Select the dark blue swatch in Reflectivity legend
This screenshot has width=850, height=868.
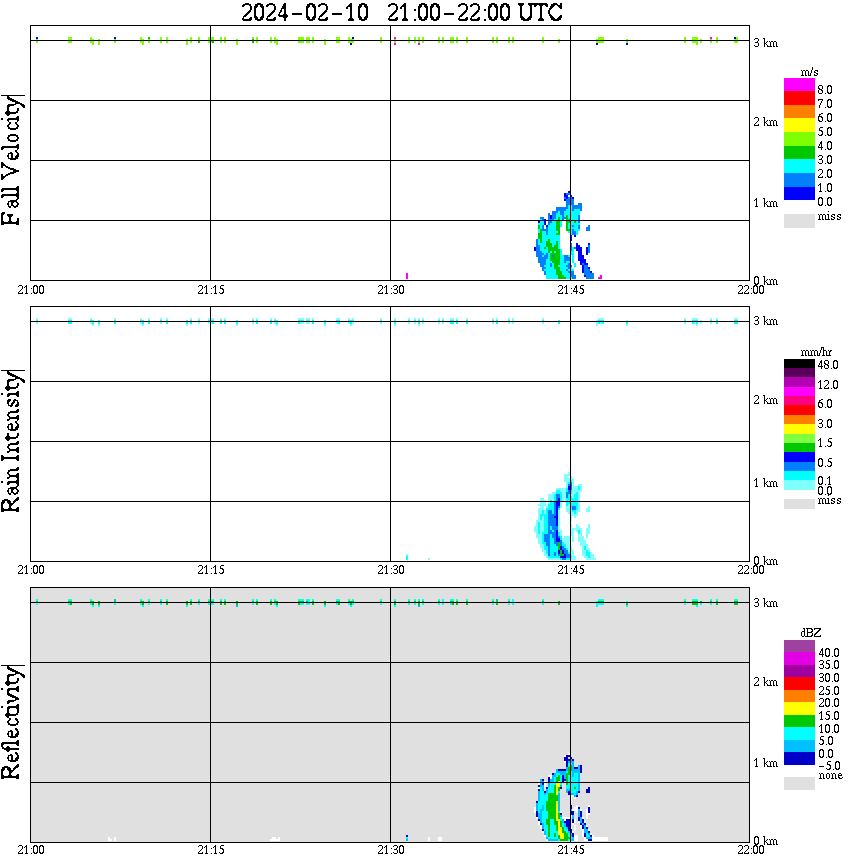(x=799, y=758)
